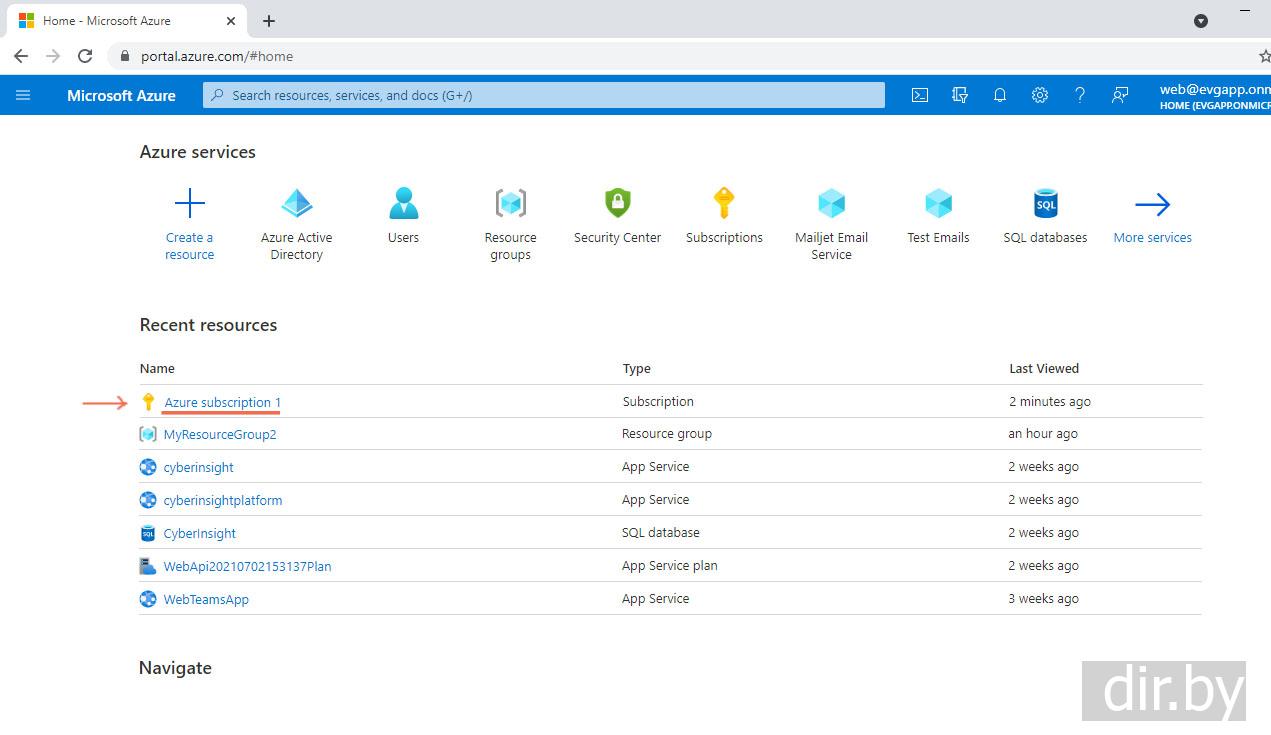
Task: Reload the page in browser
Action: [85, 56]
